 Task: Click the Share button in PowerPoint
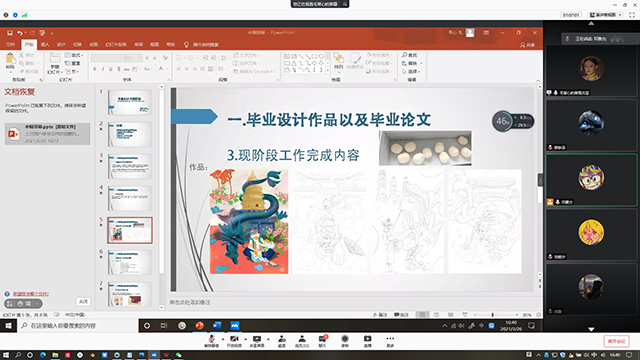click(x=527, y=45)
